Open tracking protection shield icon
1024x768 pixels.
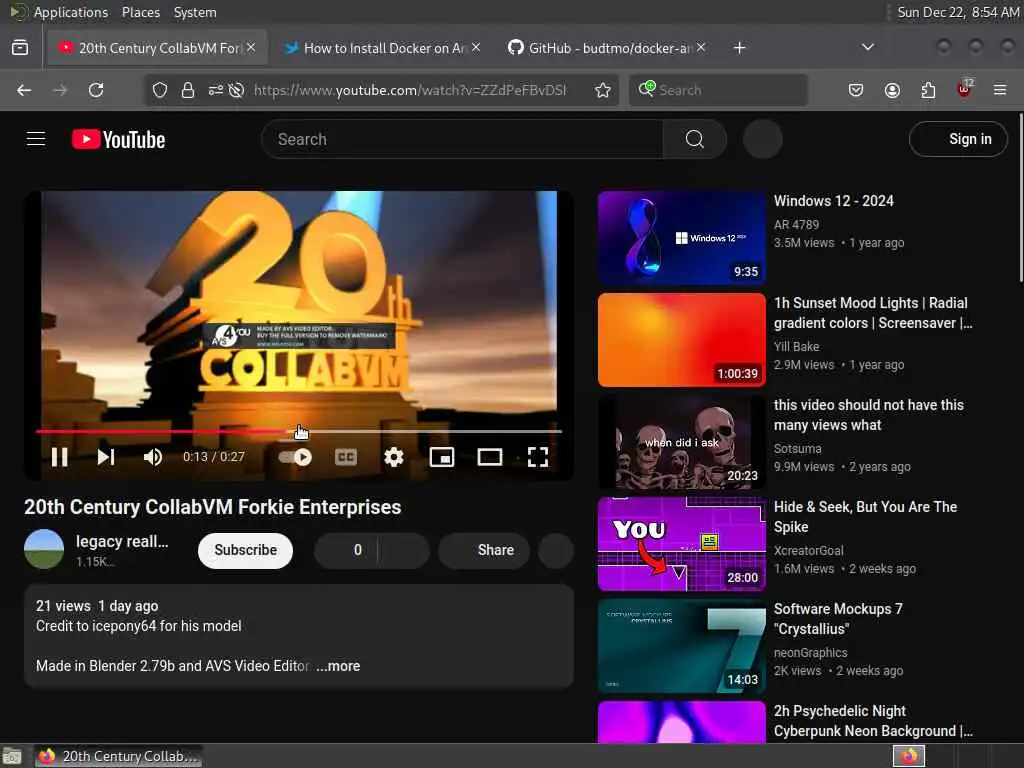click(x=160, y=90)
